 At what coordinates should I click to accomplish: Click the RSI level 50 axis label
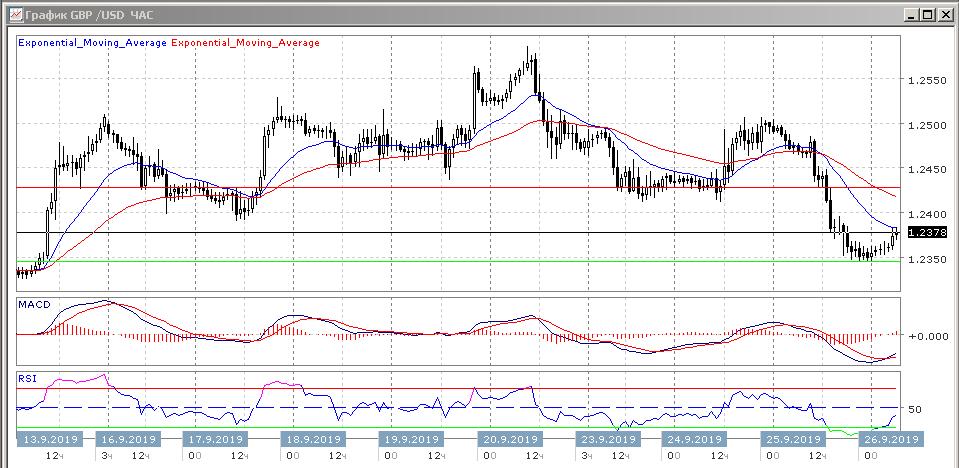tap(913, 410)
